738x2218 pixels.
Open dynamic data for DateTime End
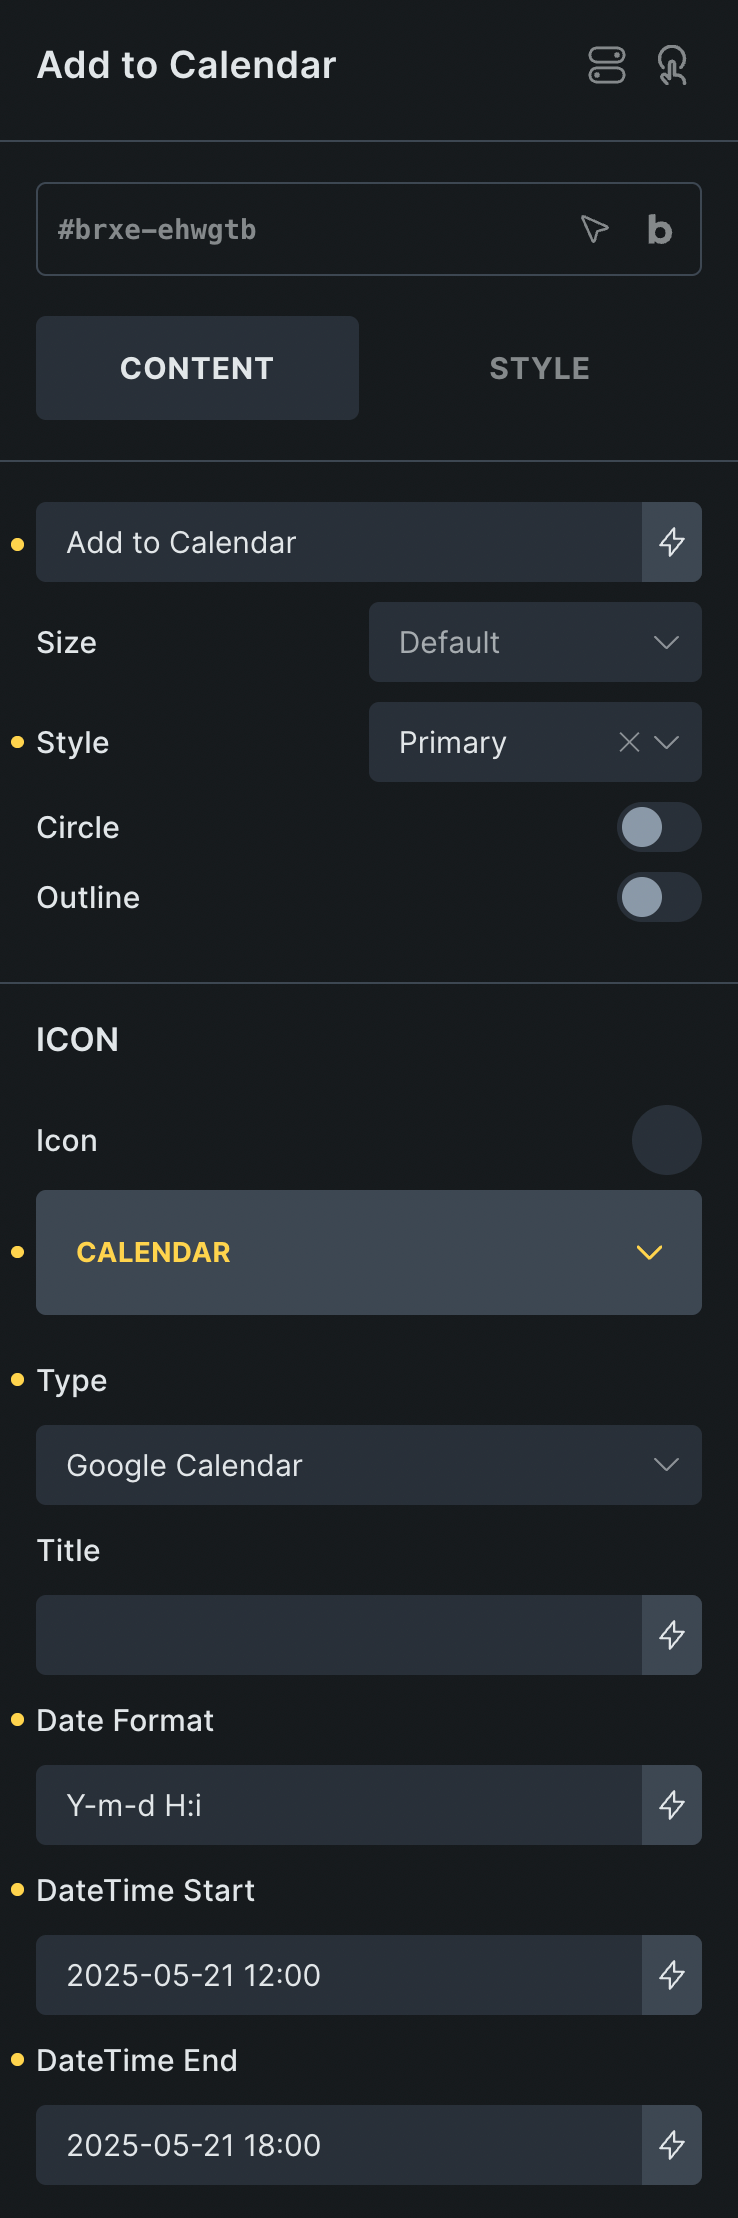click(x=671, y=2145)
